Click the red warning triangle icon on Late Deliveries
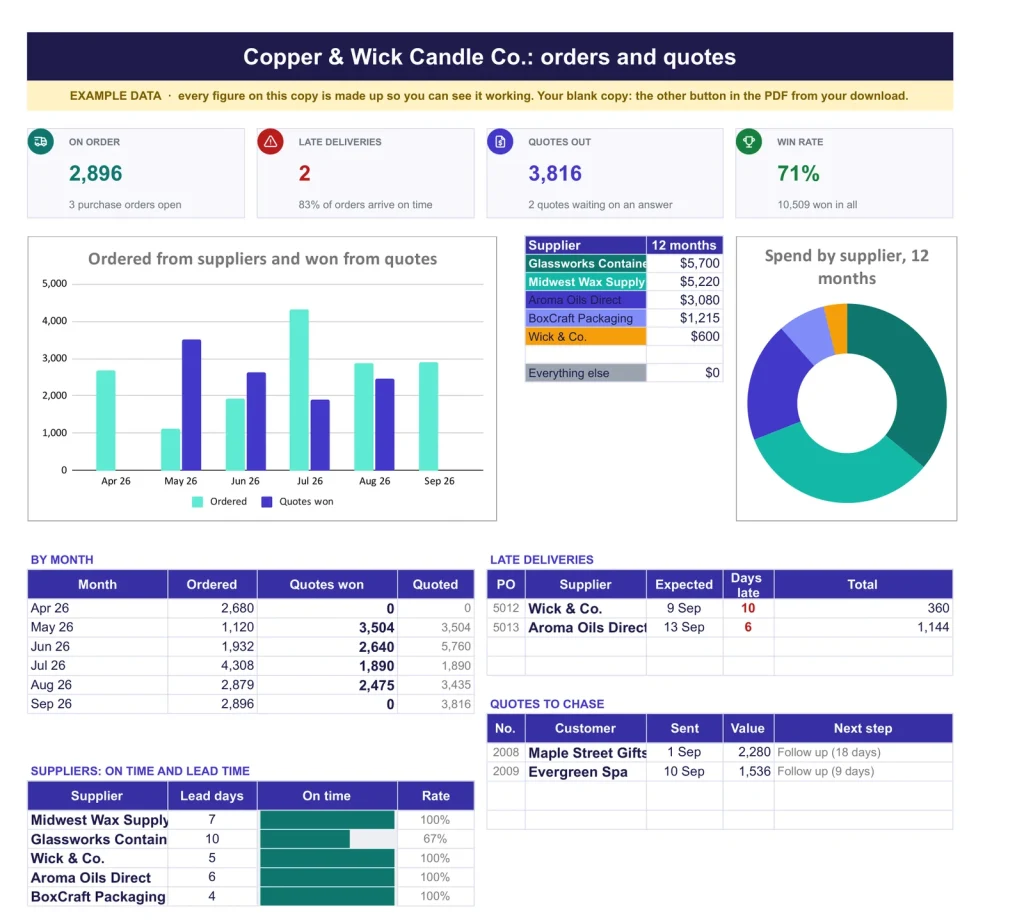 270,142
